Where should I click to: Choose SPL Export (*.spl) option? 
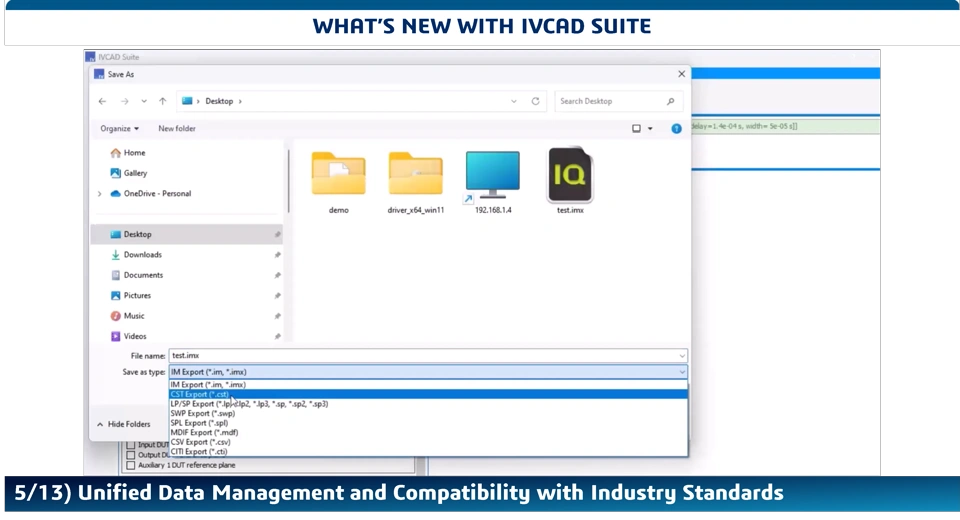click(428, 423)
